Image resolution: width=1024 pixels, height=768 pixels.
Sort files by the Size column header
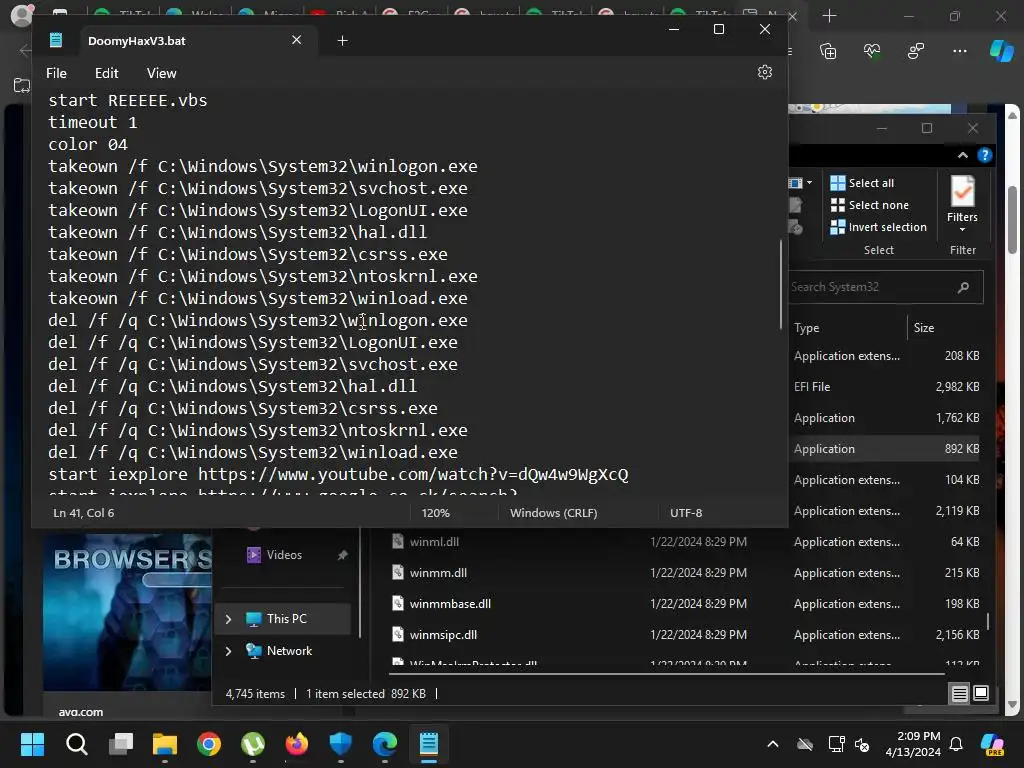(923, 328)
